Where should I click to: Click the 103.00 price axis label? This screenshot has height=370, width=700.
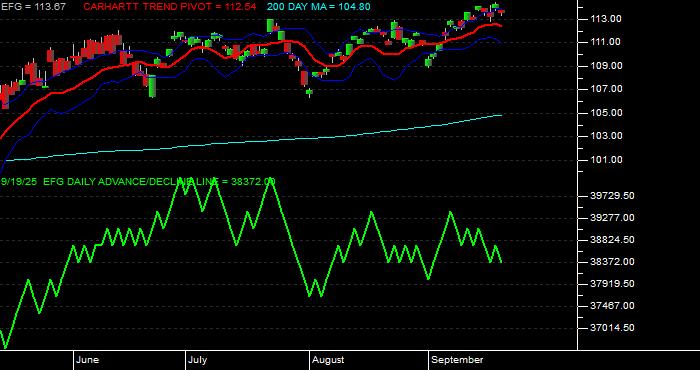(605, 136)
